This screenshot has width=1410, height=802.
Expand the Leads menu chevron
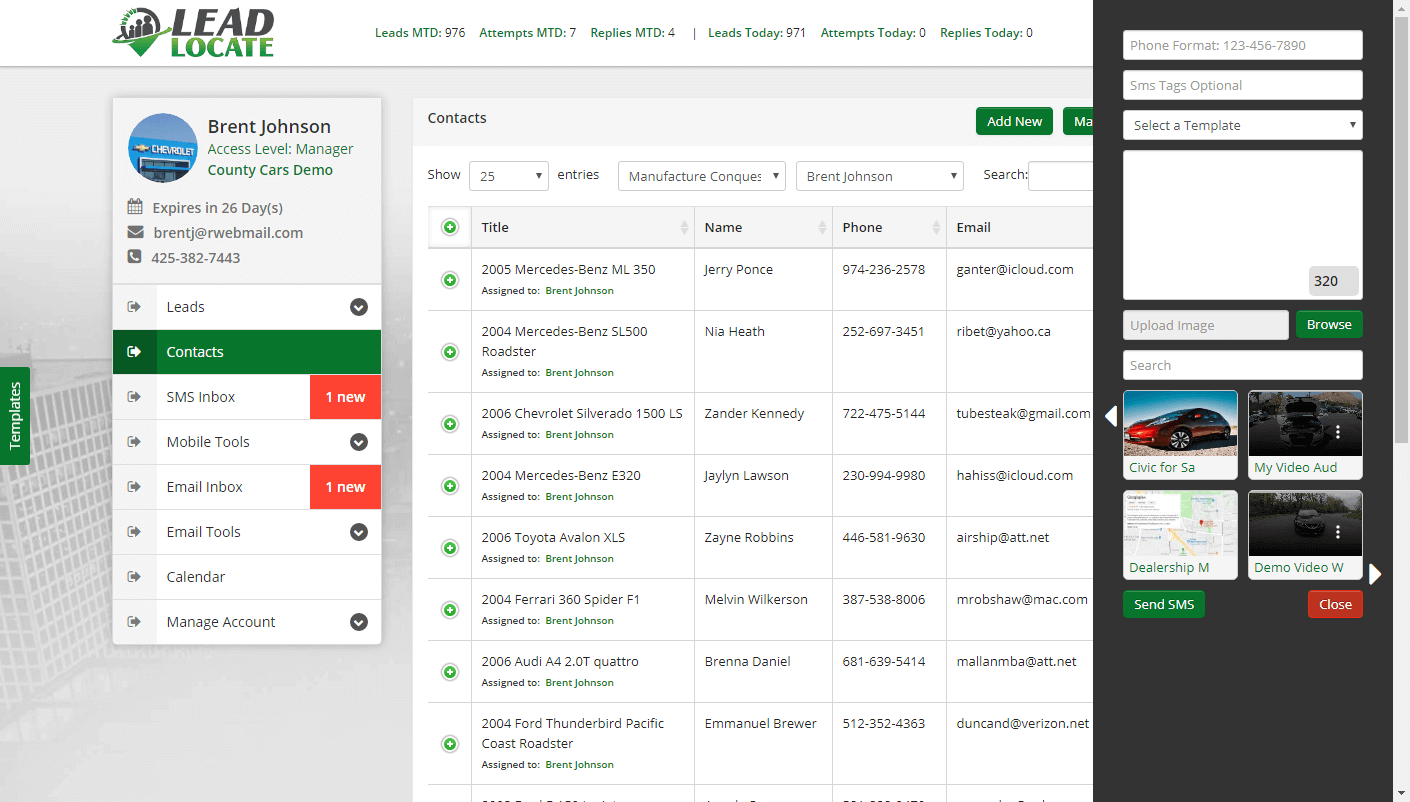click(359, 307)
